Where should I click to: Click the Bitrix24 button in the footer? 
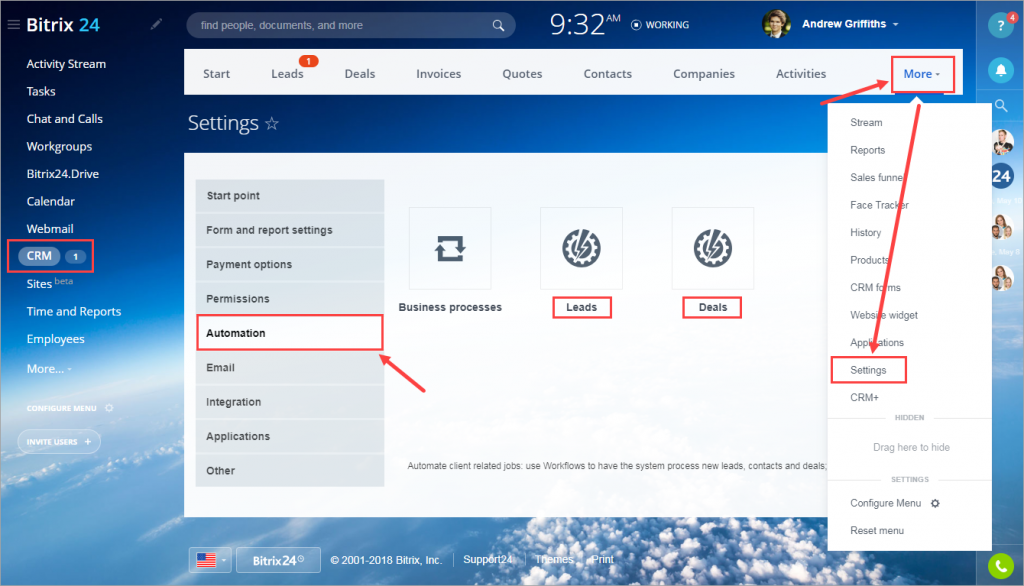[278, 560]
